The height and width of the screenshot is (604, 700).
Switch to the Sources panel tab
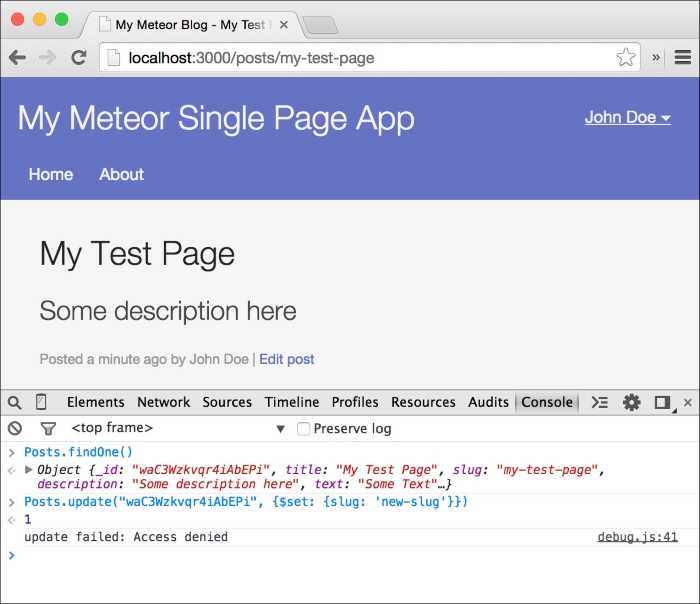227,402
